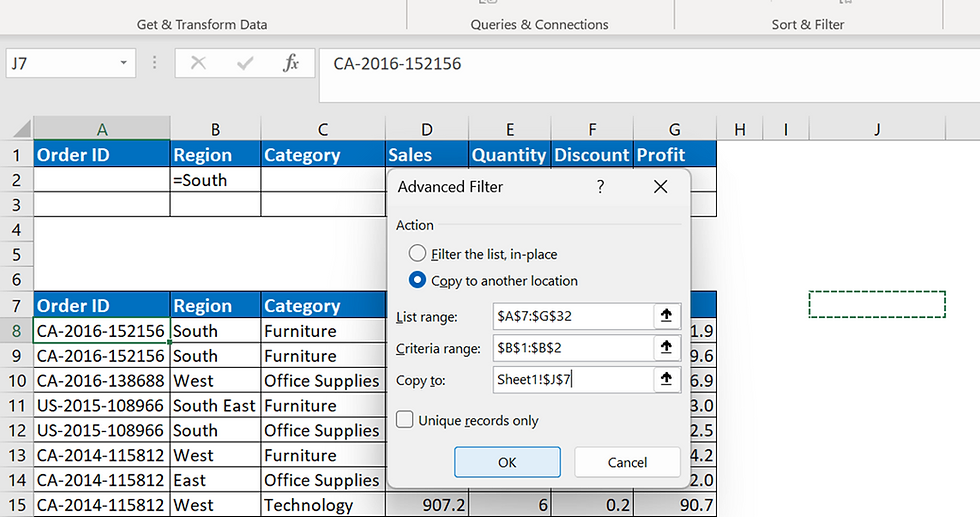Image resolution: width=980 pixels, height=517 pixels.
Task: Click the Insert Function fx icon
Action: 291,63
